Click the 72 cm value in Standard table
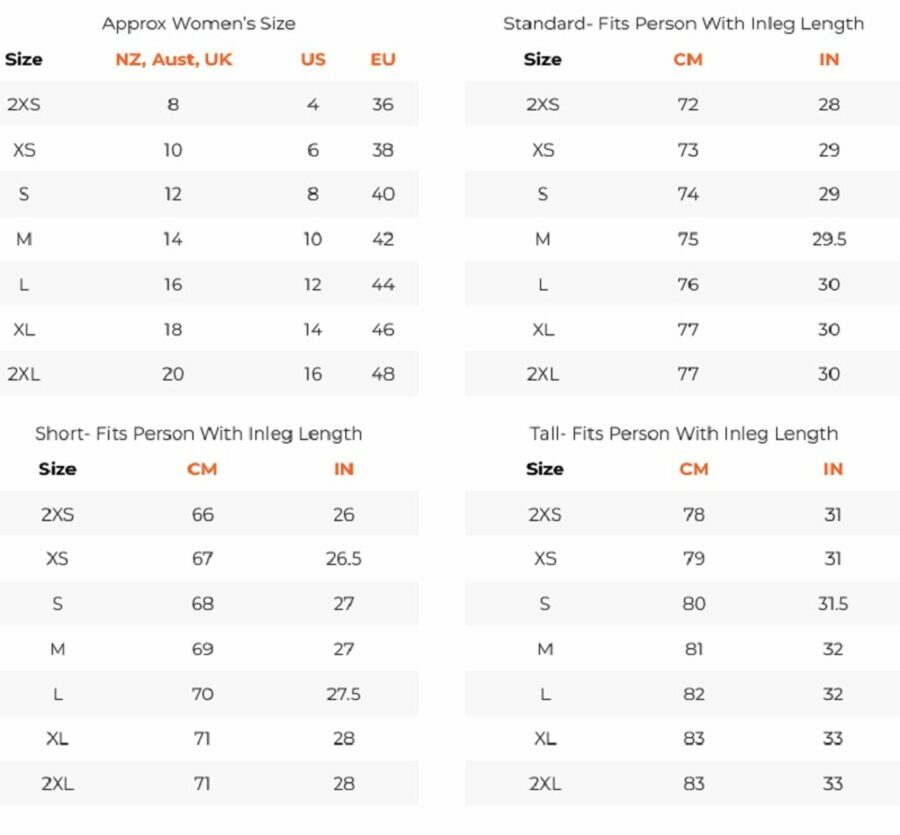 click(x=688, y=104)
